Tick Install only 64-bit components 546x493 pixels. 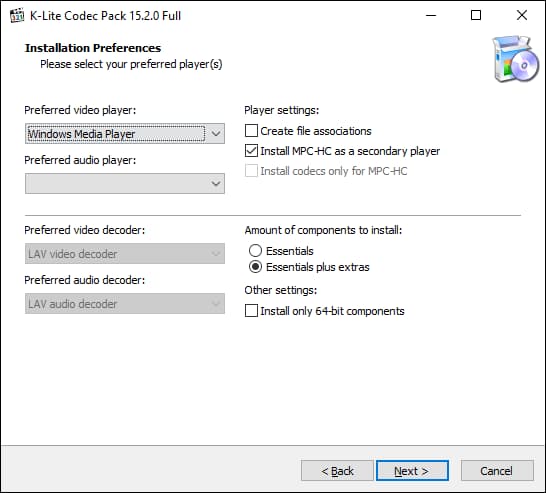251,311
